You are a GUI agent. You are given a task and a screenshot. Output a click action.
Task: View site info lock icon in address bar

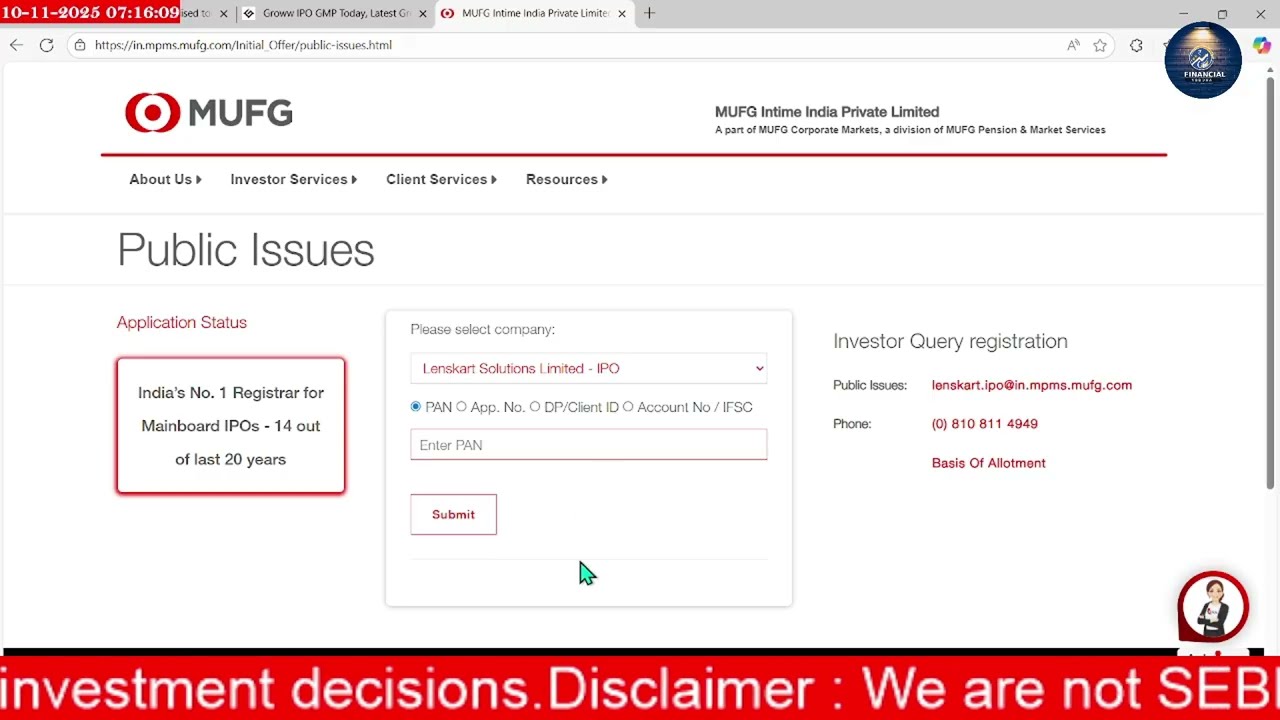[x=80, y=45]
